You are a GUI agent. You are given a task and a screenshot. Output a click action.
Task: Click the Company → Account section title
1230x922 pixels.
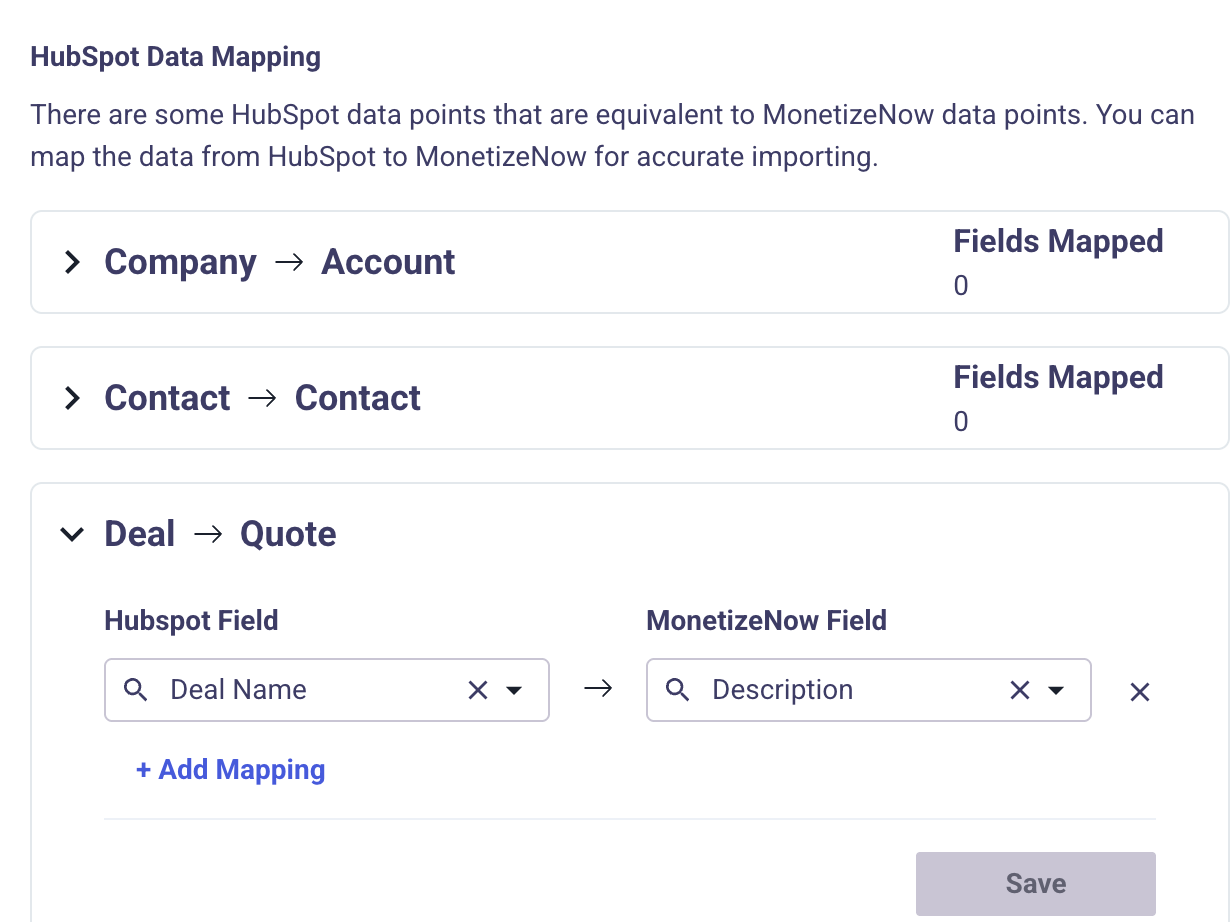click(280, 263)
